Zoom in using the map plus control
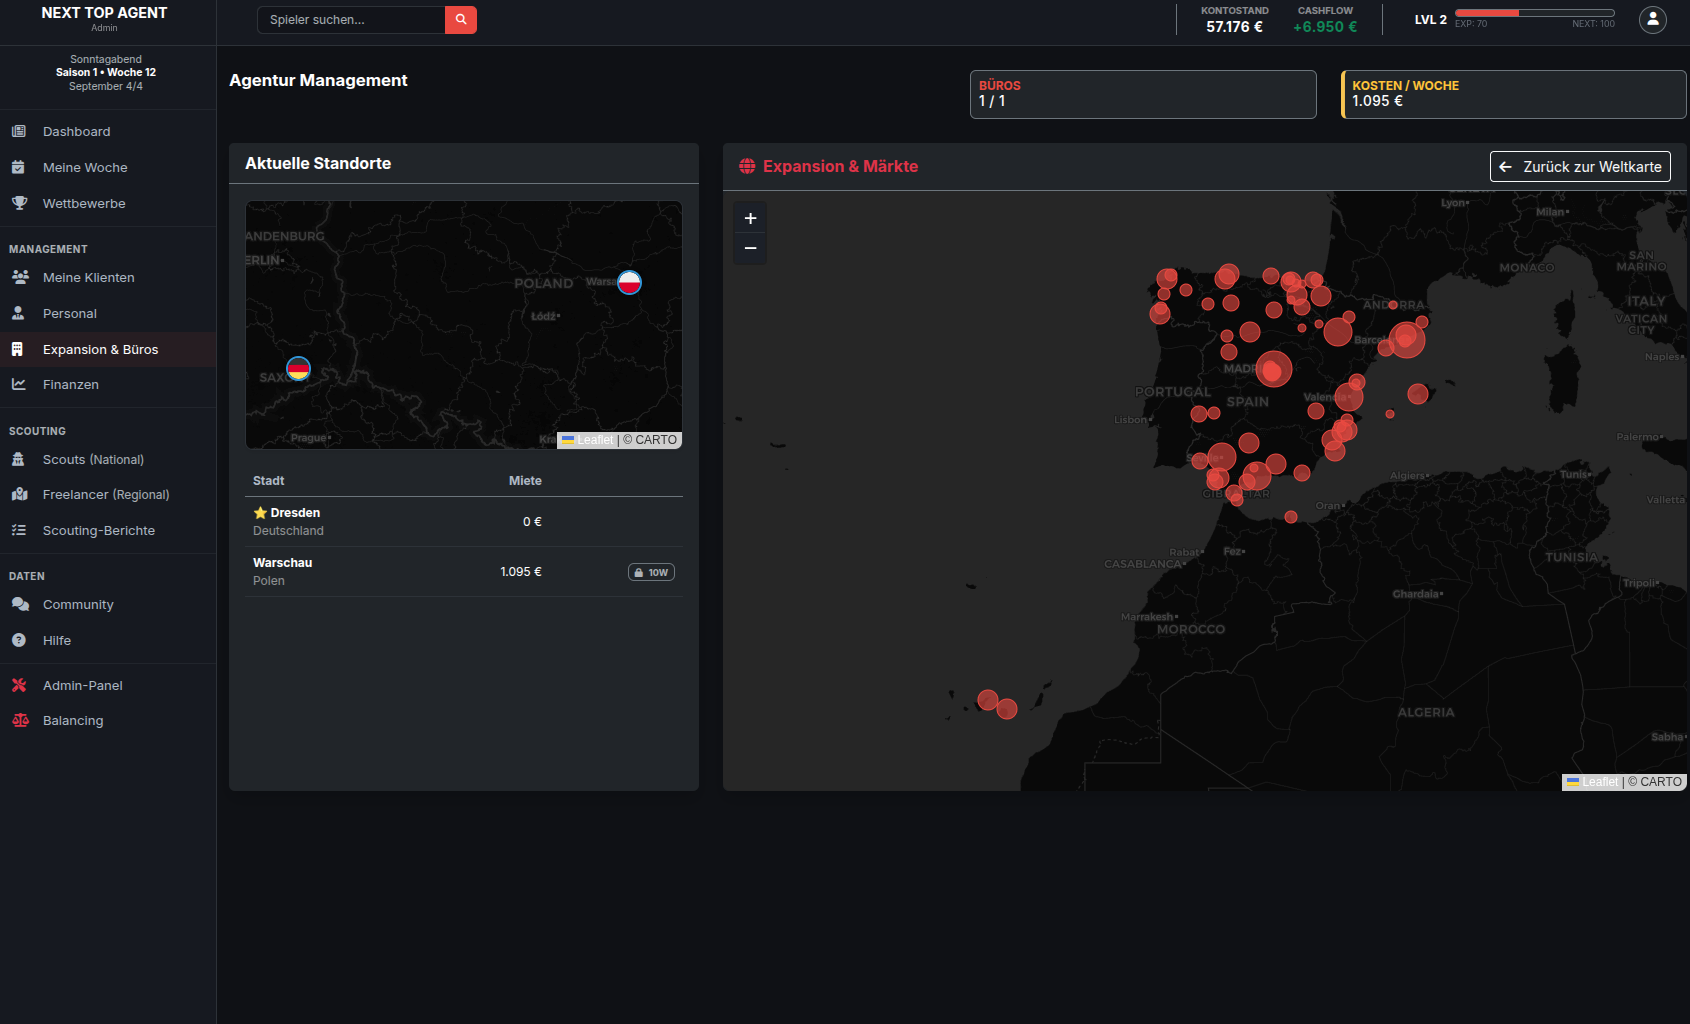The image size is (1690, 1024). (750, 217)
